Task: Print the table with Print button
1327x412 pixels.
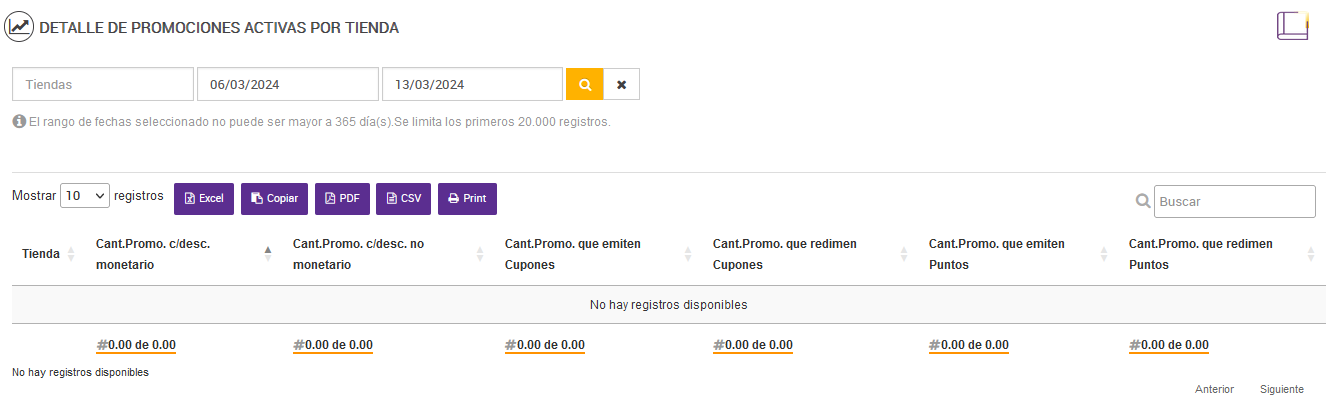Action: click(467, 199)
